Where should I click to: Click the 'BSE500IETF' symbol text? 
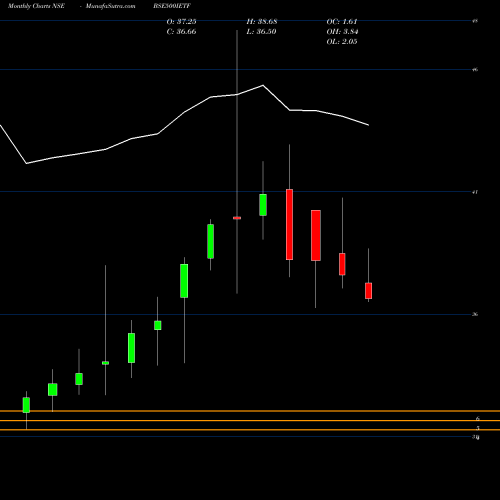pyautogui.click(x=172, y=6)
